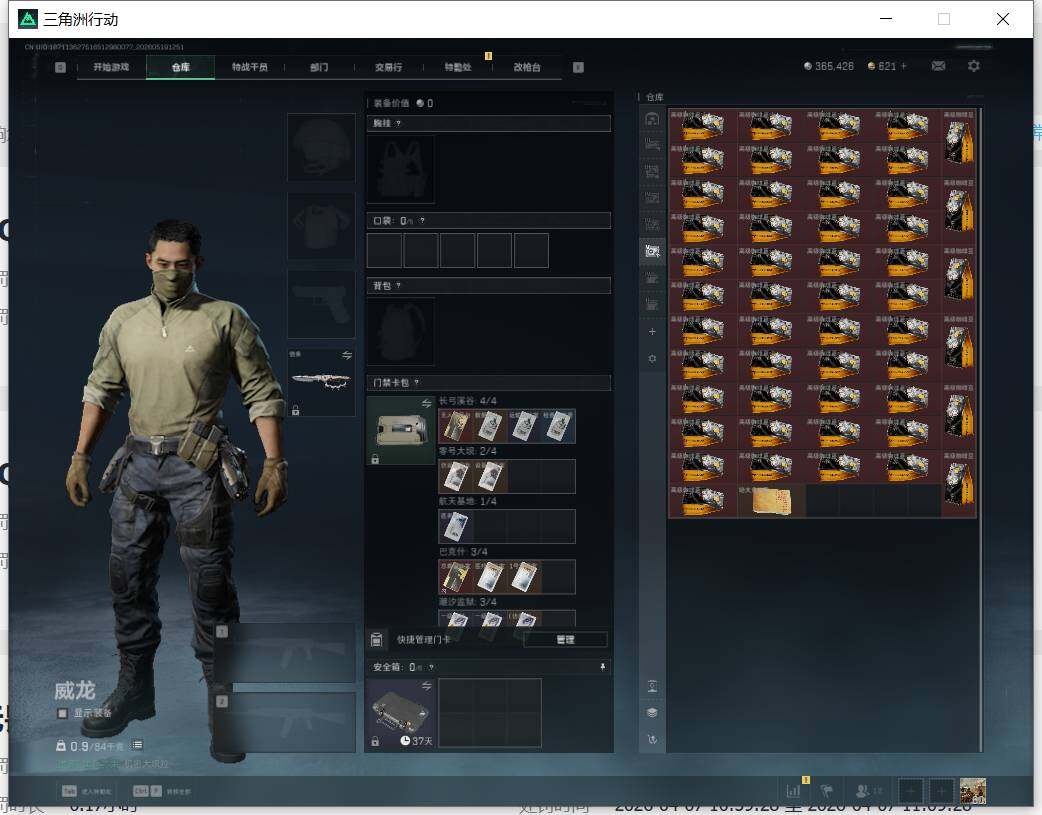This screenshot has width=1042, height=815.
Task: Show help for 胸挂 section
Action: 398,124
